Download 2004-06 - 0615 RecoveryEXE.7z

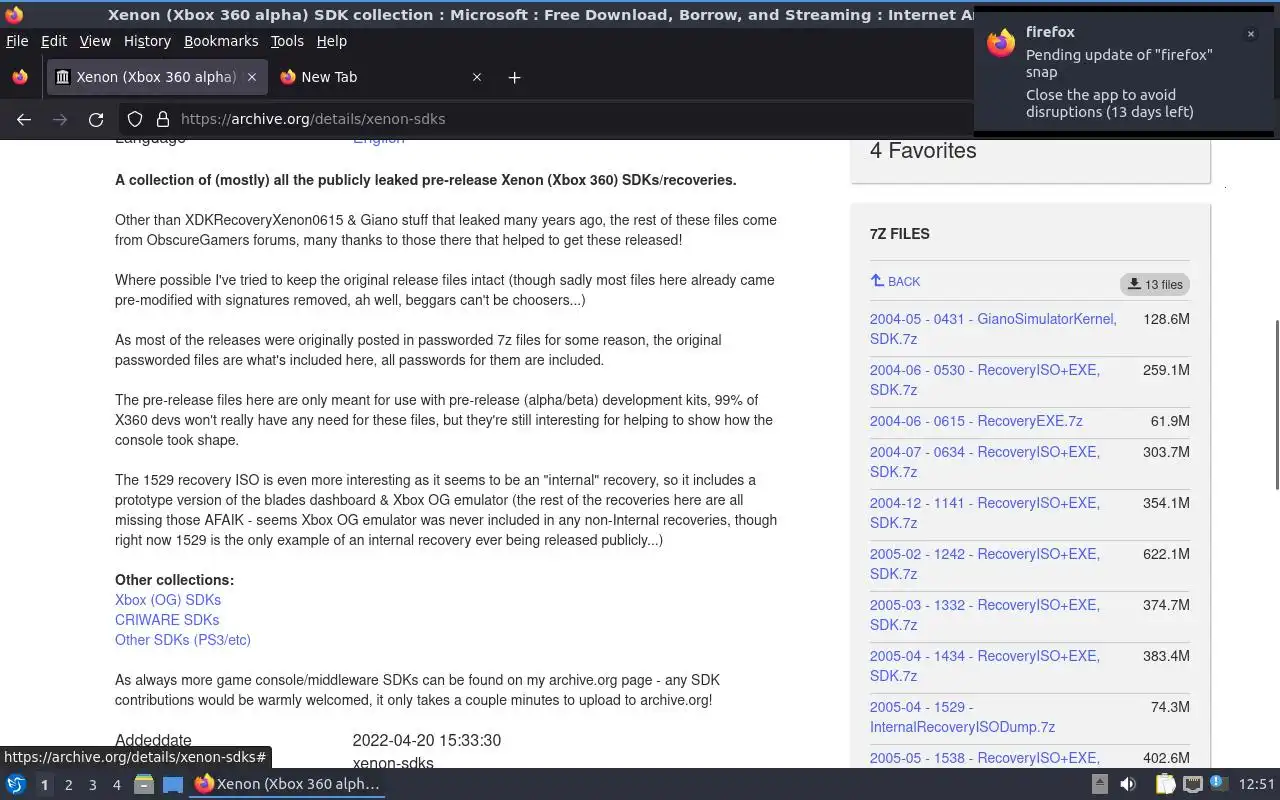[x=976, y=421]
